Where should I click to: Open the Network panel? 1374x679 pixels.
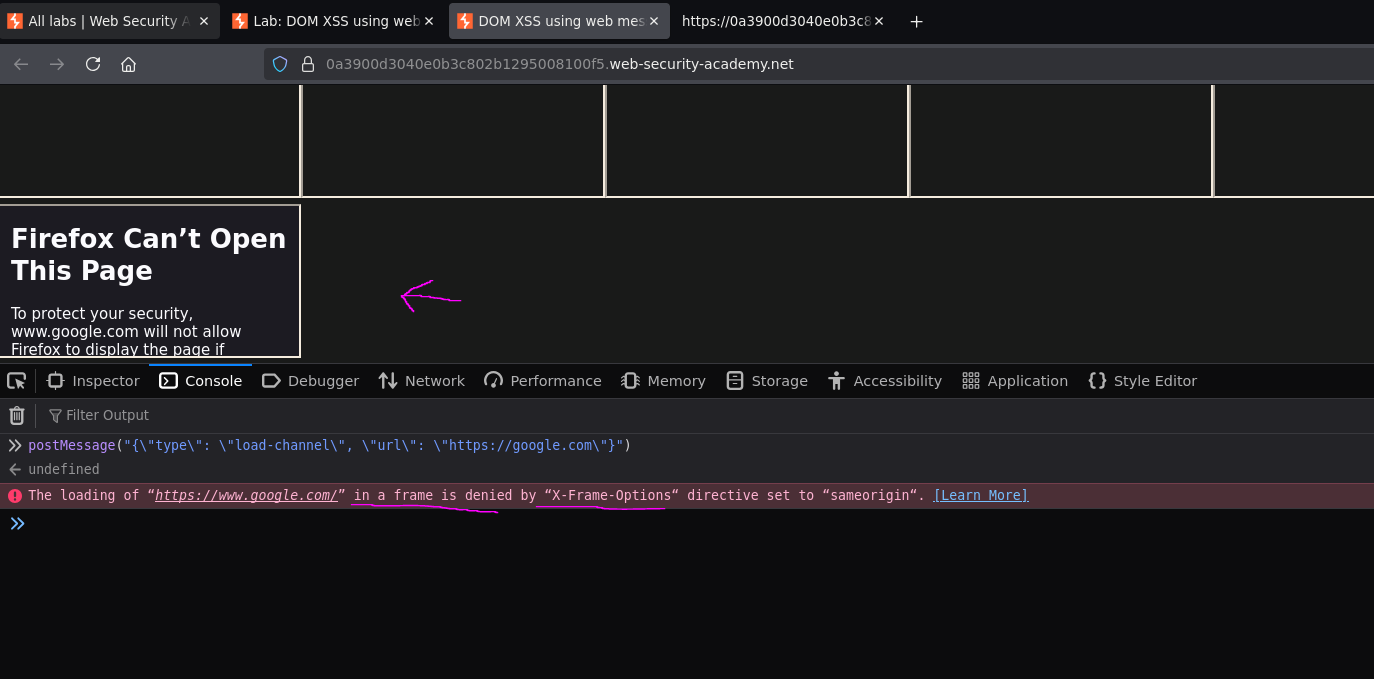point(421,381)
